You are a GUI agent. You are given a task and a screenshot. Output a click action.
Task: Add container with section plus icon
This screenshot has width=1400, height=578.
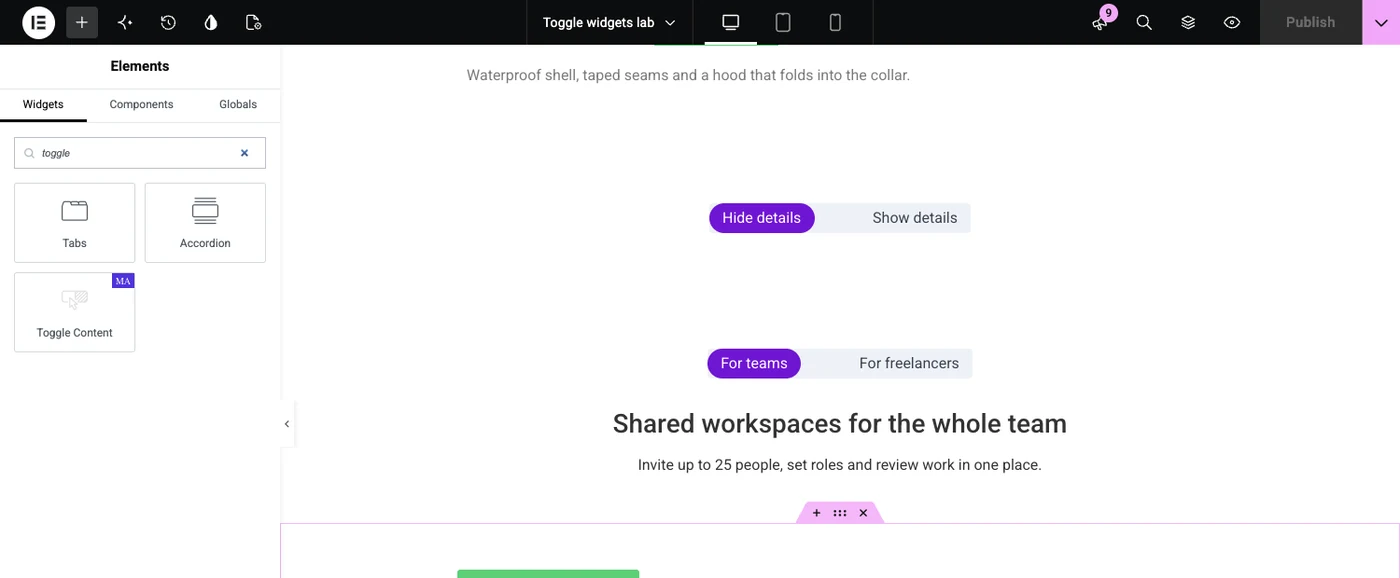[816, 513]
